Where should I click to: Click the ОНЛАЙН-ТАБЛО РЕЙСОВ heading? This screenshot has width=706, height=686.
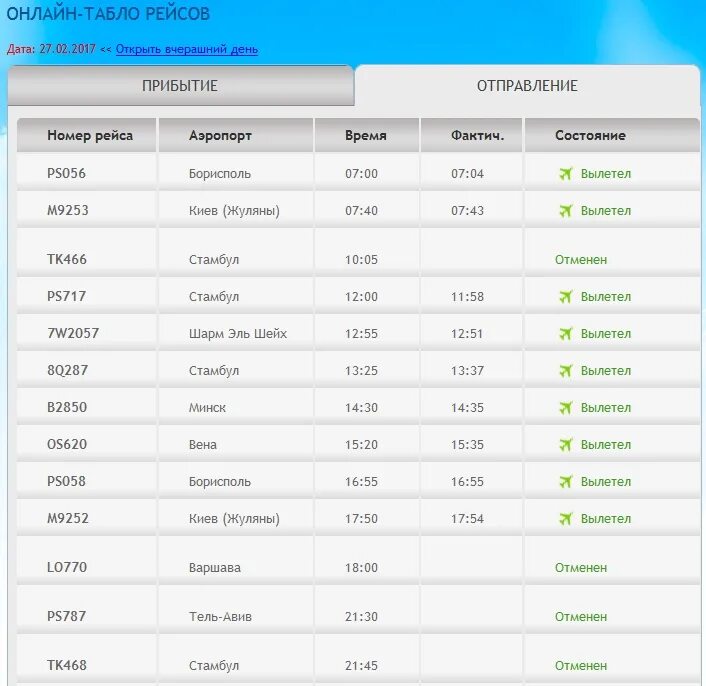pos(108,14)
